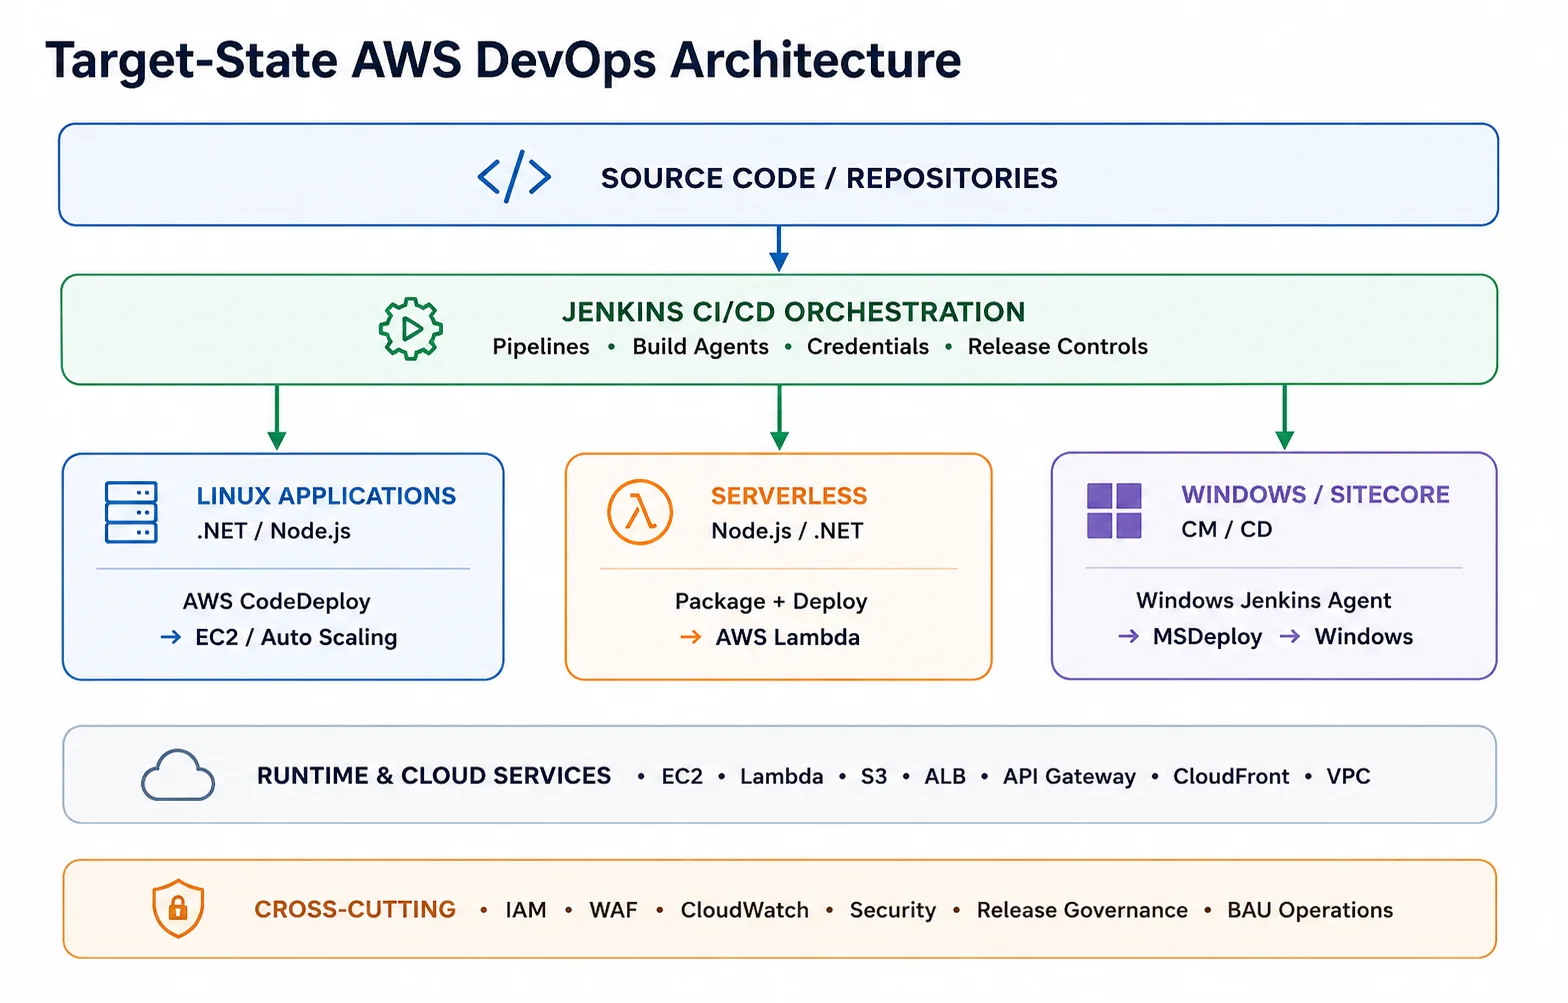Click the LINUX APPLICATIONS heading
This screenshot has height=1003, width=1568.
point(326,496)
